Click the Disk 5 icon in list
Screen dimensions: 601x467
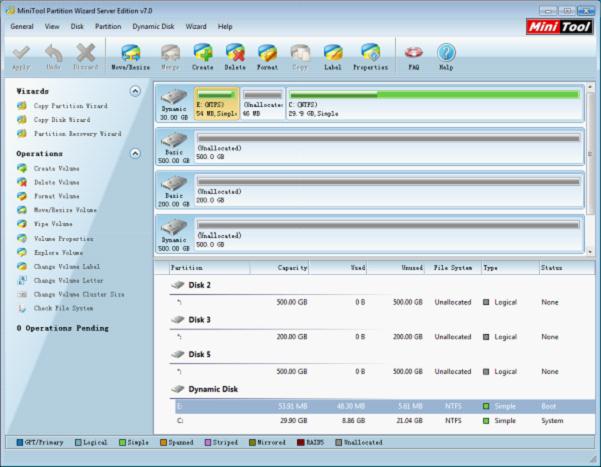click(x=178, y=354)
